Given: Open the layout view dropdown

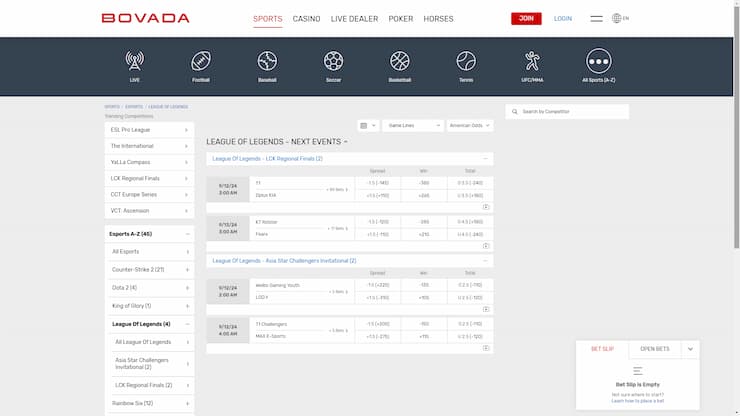Looking at the screenshot, I should [x=368, y=126].
